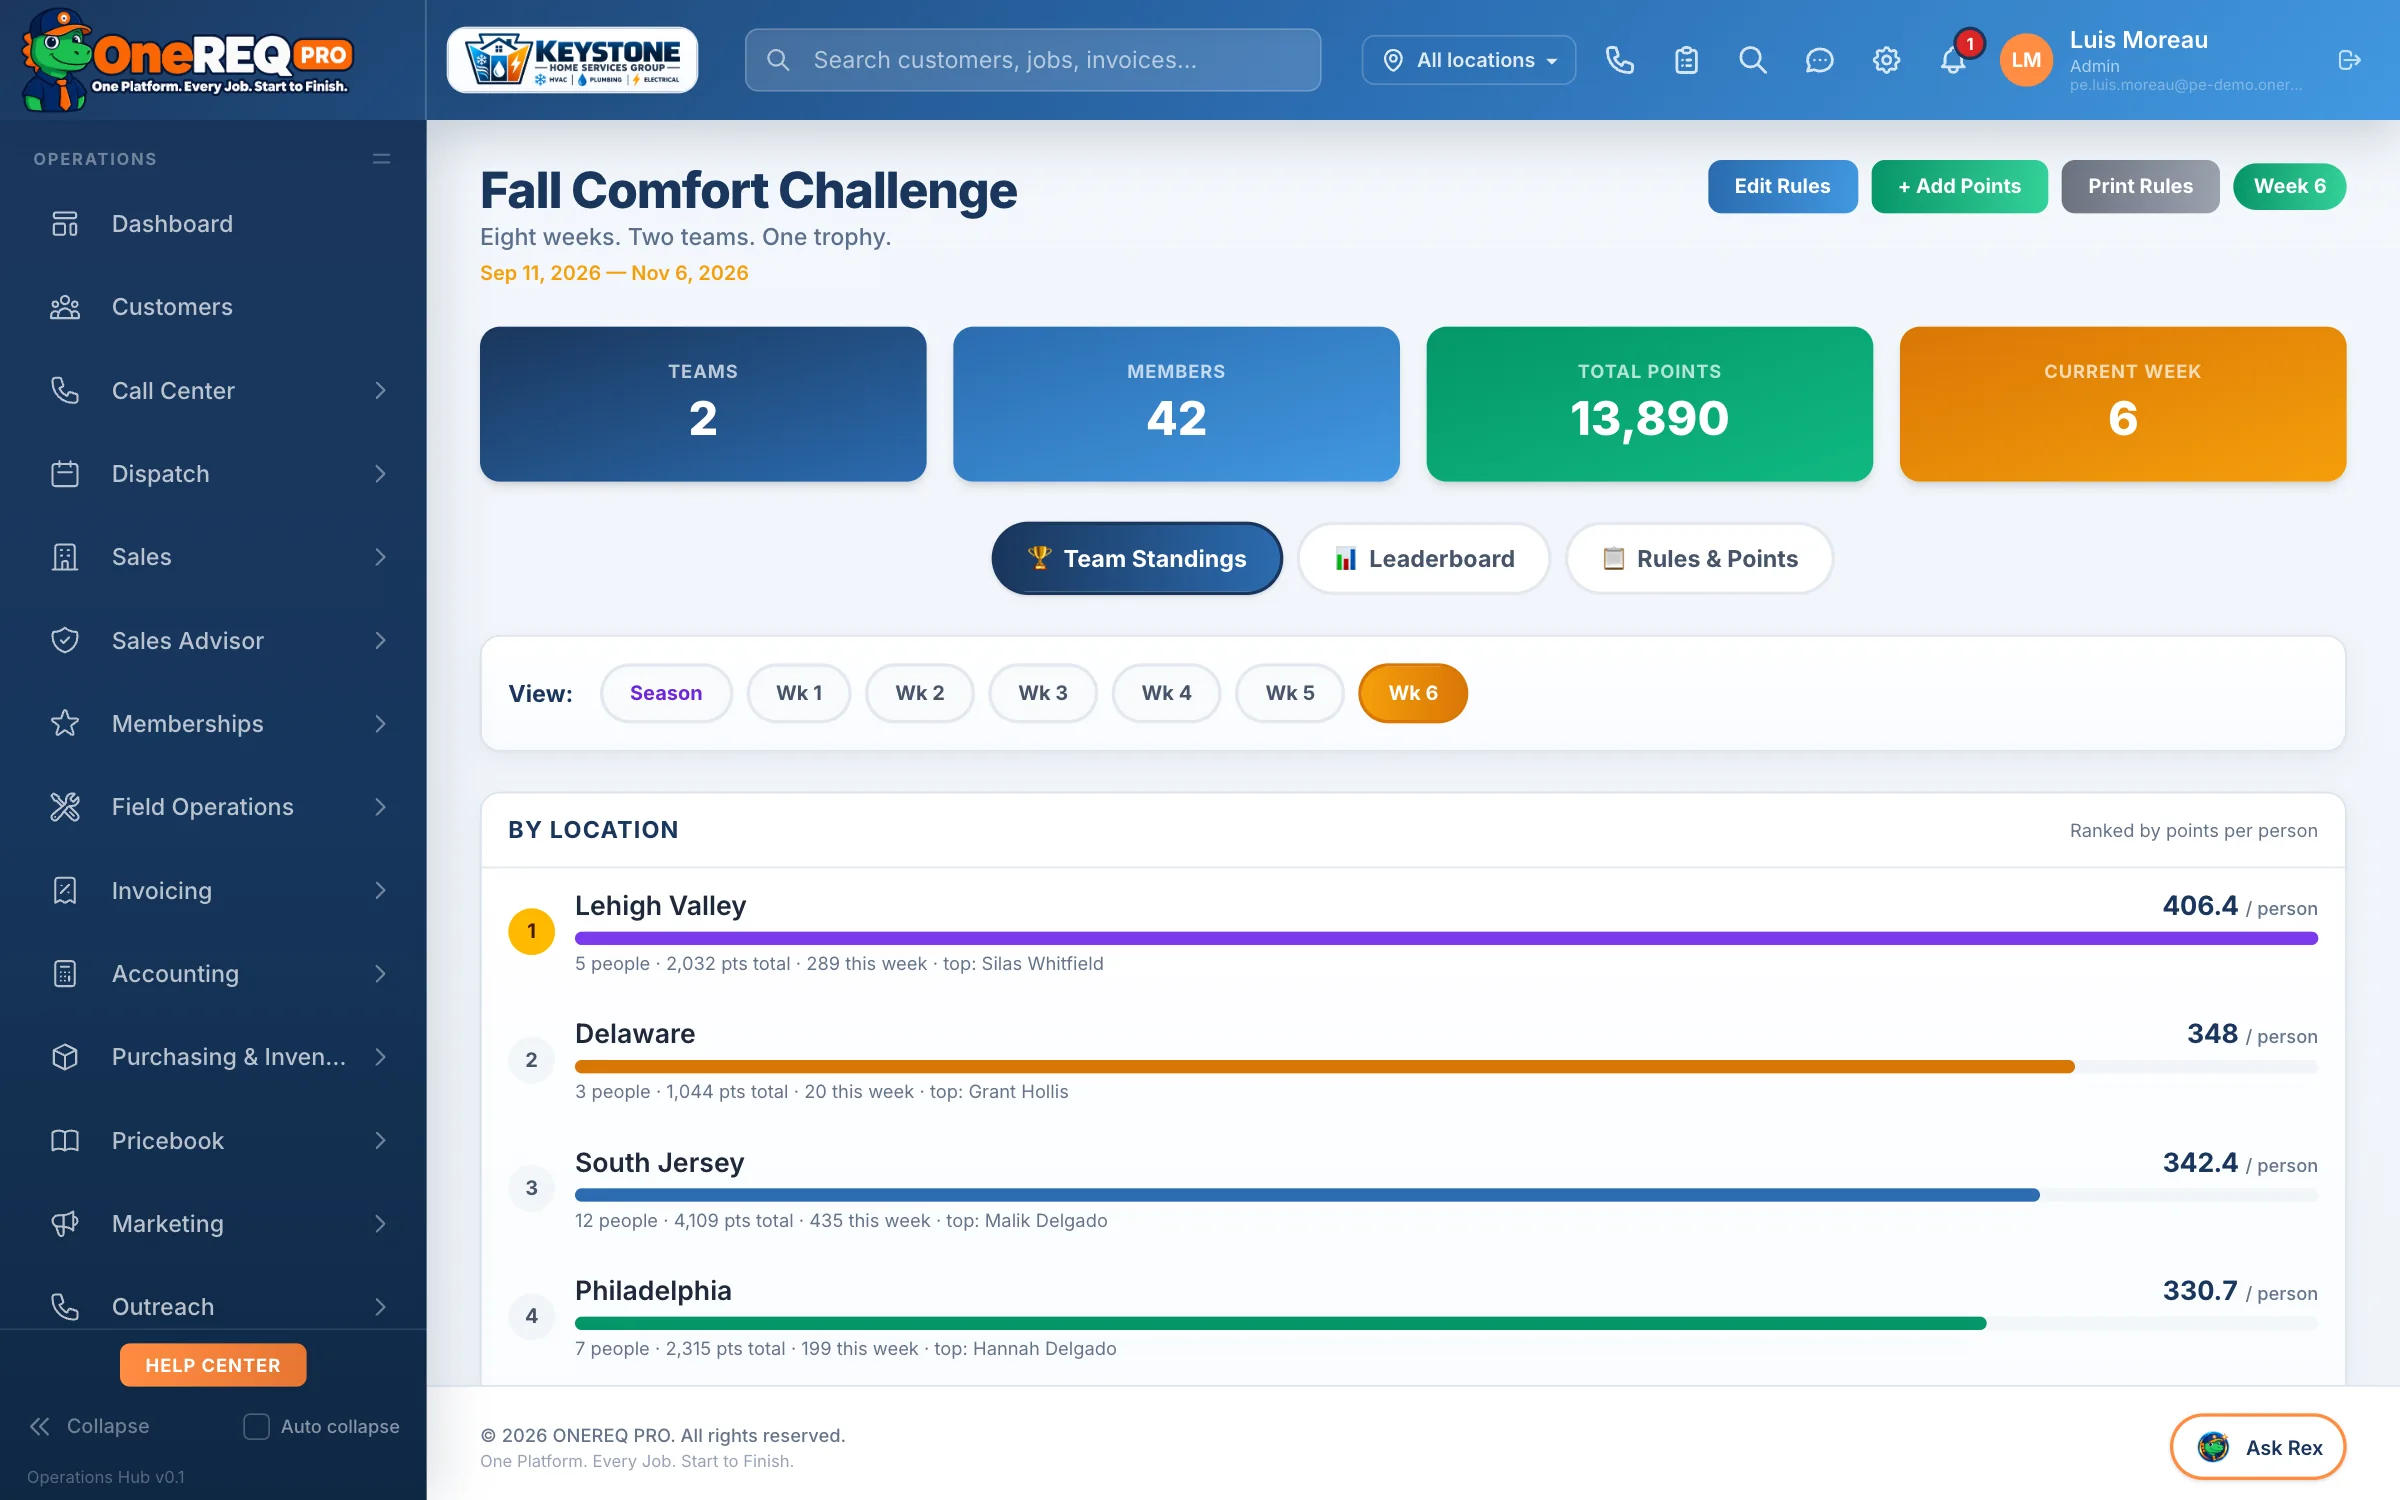Switch to the Rules & Points tab
Screen dimensions: 2400x1500
[x=1700, y=558]
